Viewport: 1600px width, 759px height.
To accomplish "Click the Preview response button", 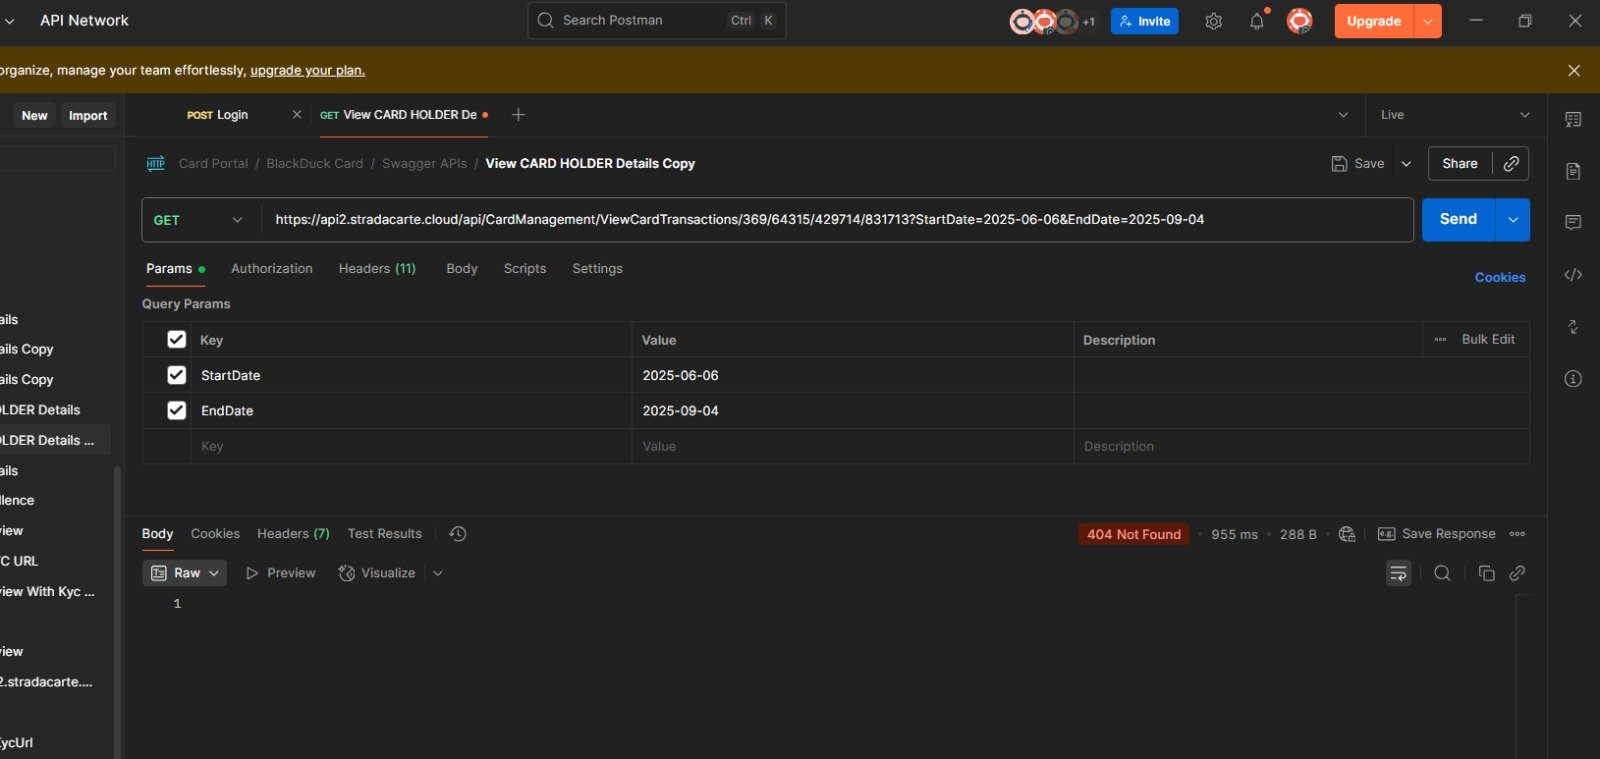I will 280,573.
